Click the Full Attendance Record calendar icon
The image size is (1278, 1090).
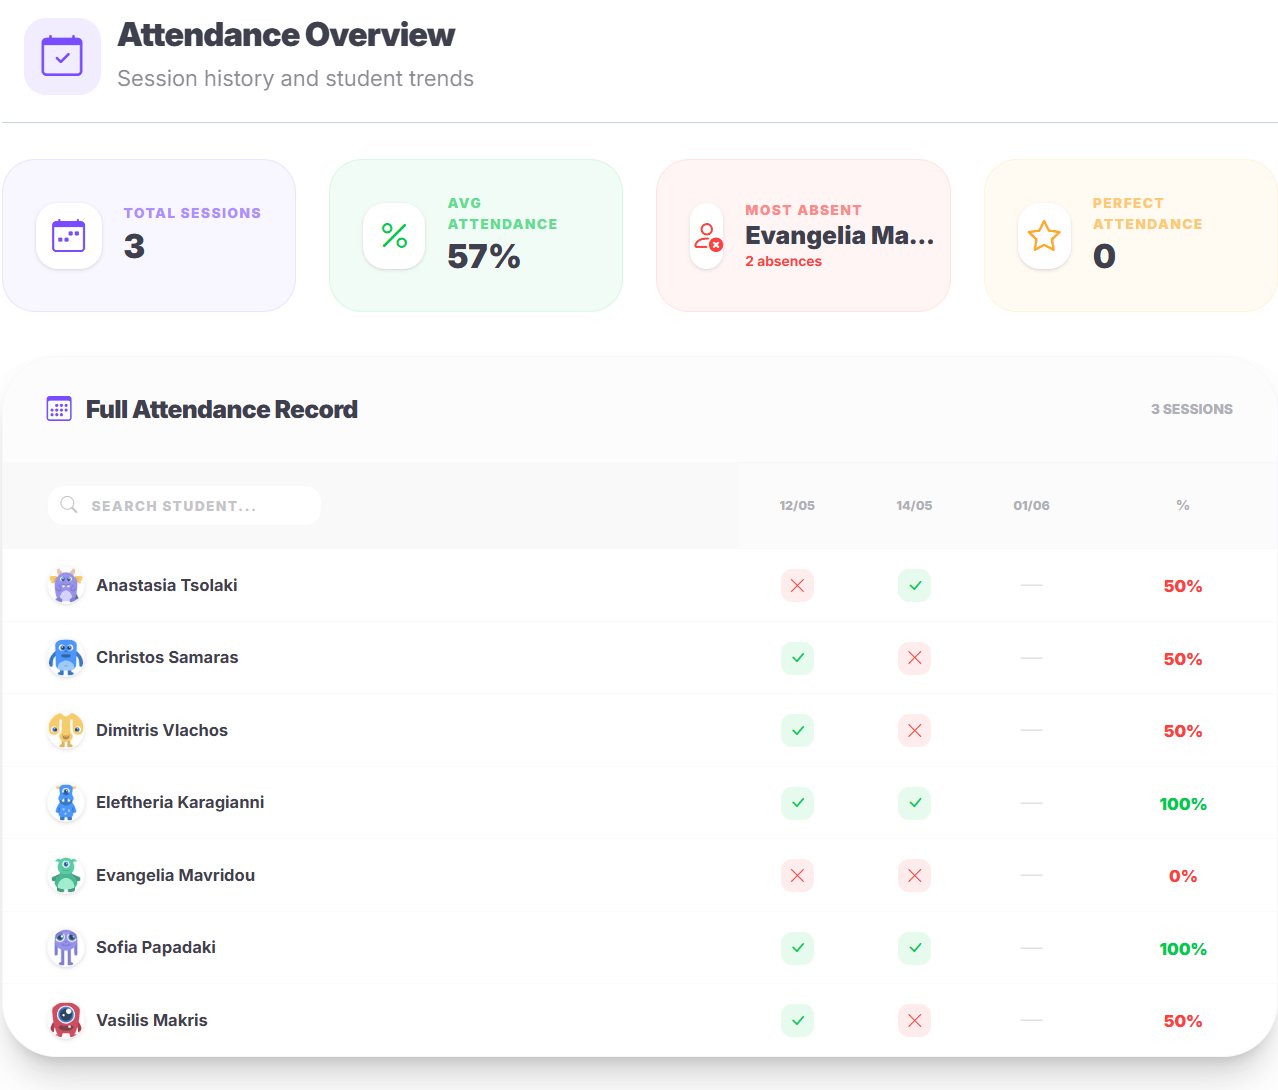59,409
